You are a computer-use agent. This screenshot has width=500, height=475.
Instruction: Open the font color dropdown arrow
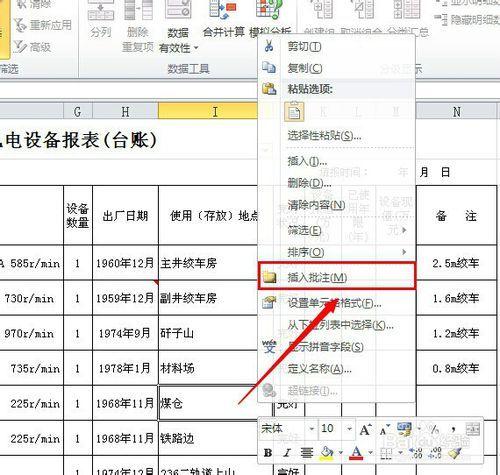tap(370, 453)
